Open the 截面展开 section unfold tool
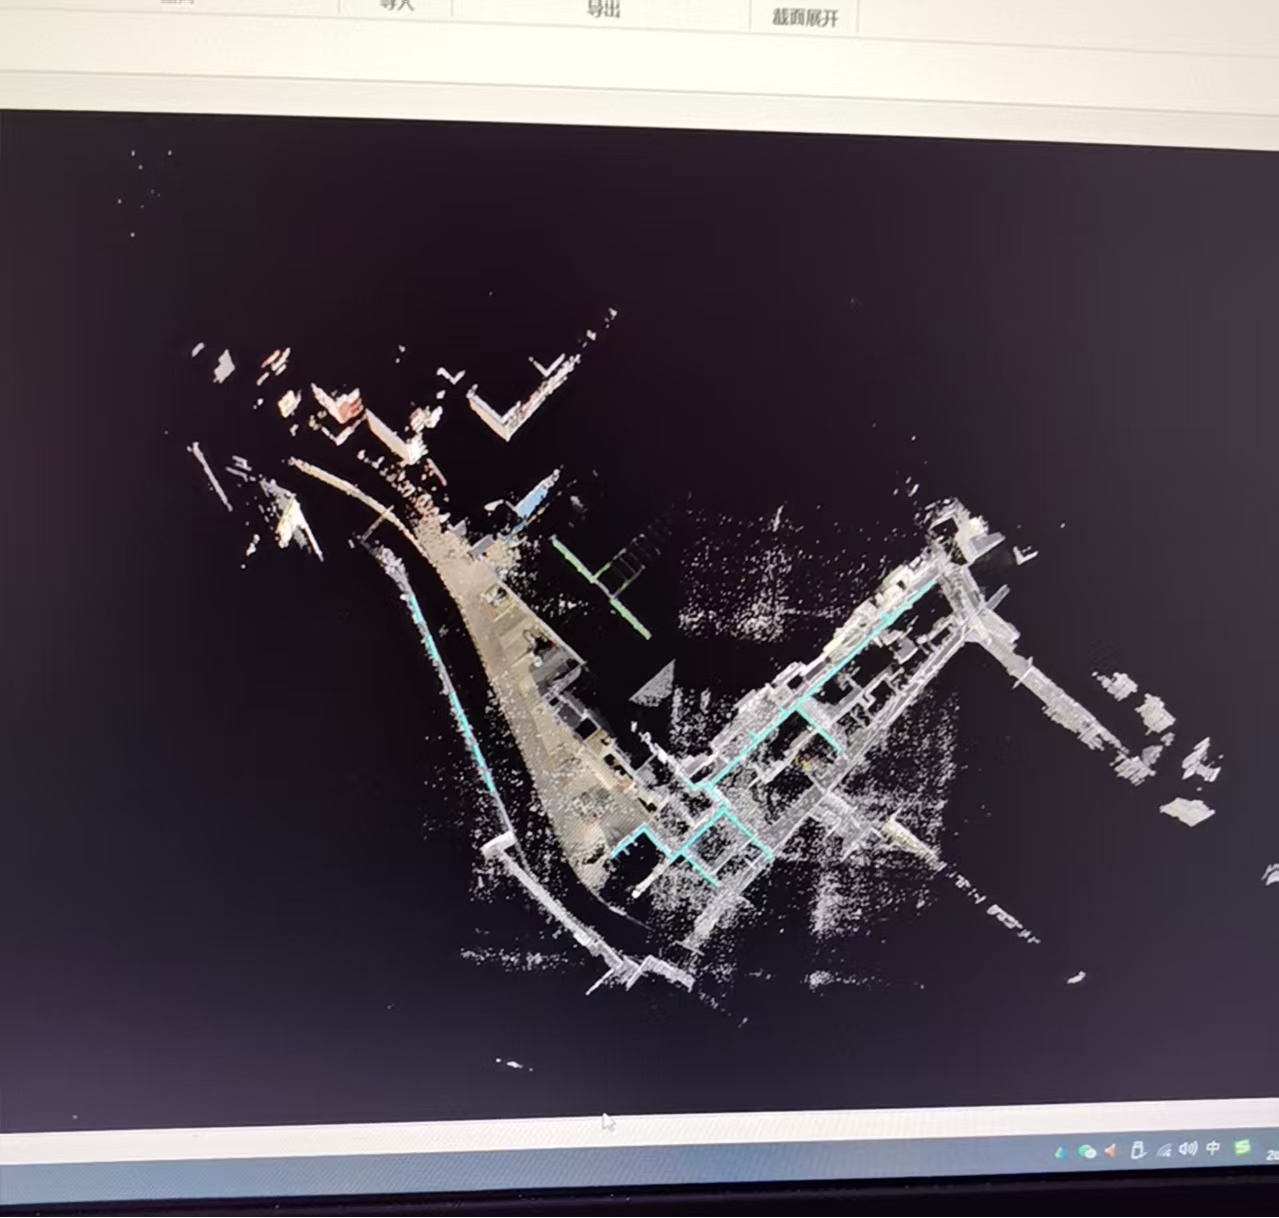Viewport: 1279px width, 1218px height. 804,17
